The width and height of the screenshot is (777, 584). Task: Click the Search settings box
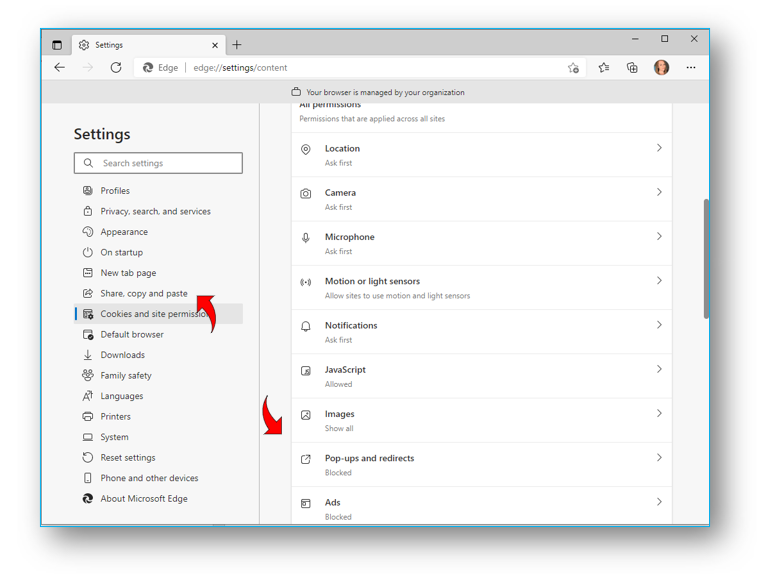(x=158, y=163)
